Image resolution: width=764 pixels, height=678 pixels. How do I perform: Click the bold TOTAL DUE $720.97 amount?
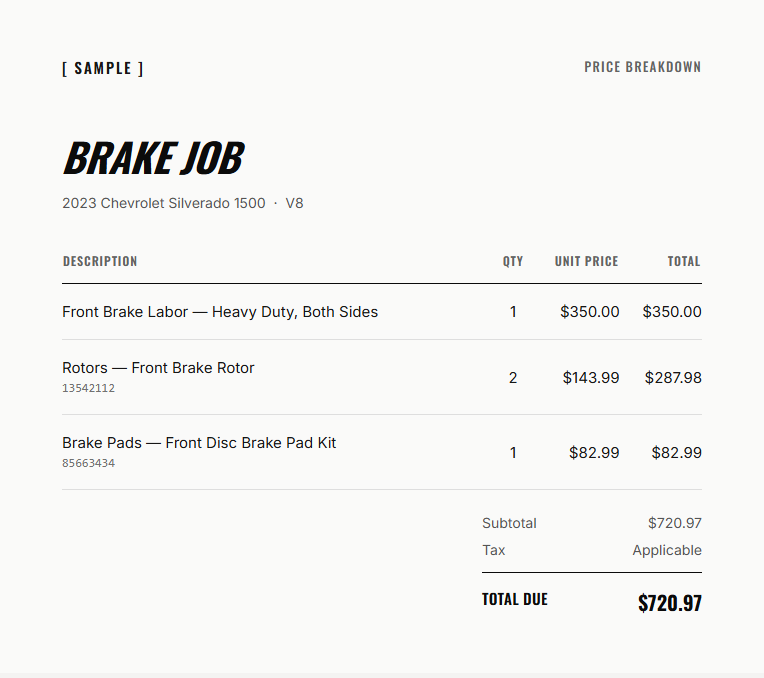point(670,603)
